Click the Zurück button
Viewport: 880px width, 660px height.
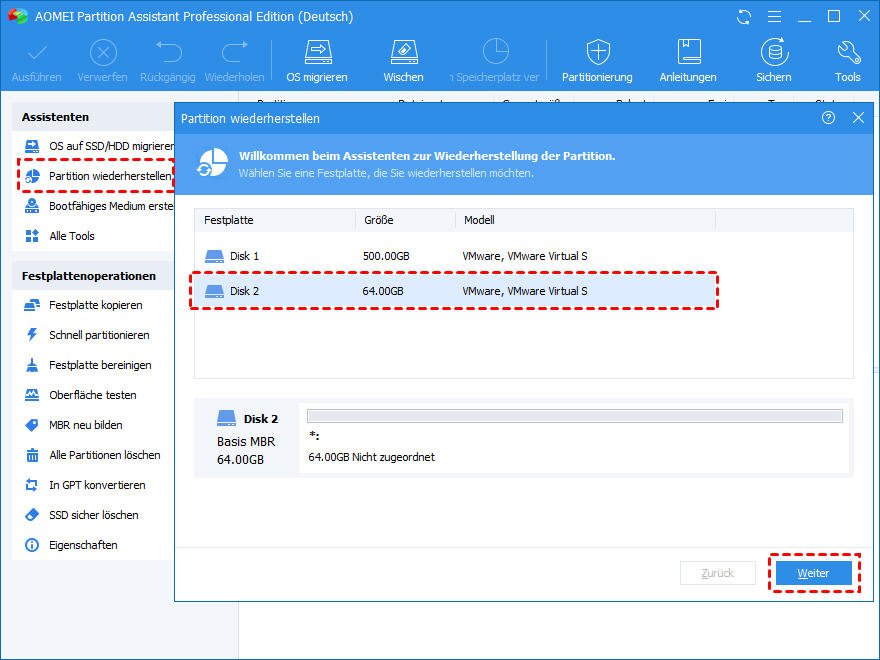(718, 573)
